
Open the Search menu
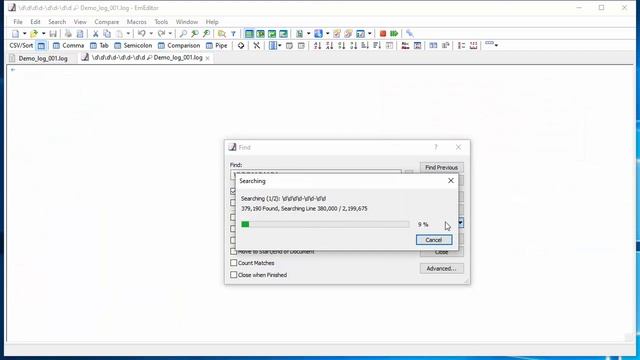(x=57, y=22)
